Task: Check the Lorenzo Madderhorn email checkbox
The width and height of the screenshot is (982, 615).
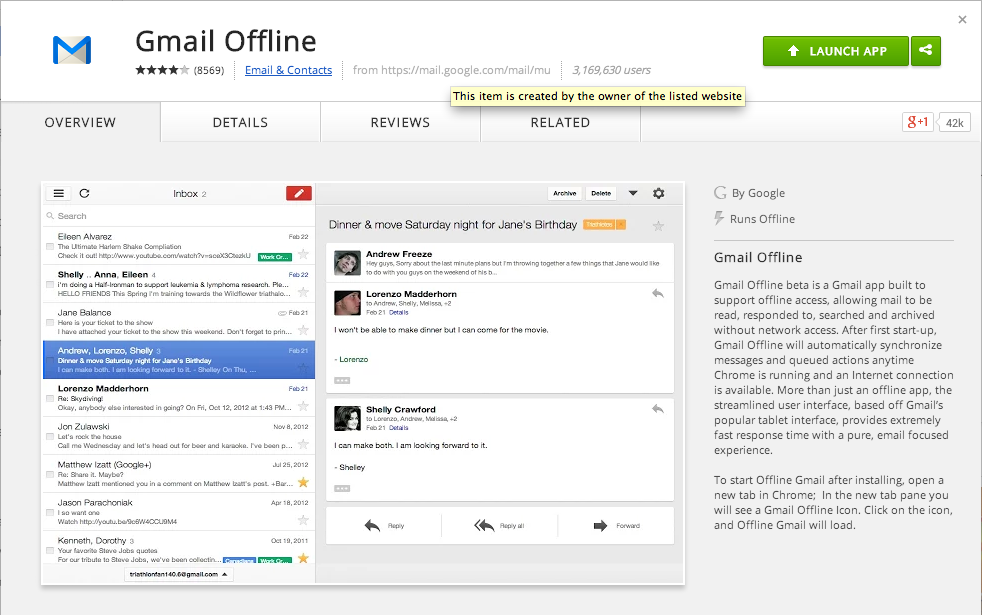Action: pyautogui.click(x=50, y=398)
